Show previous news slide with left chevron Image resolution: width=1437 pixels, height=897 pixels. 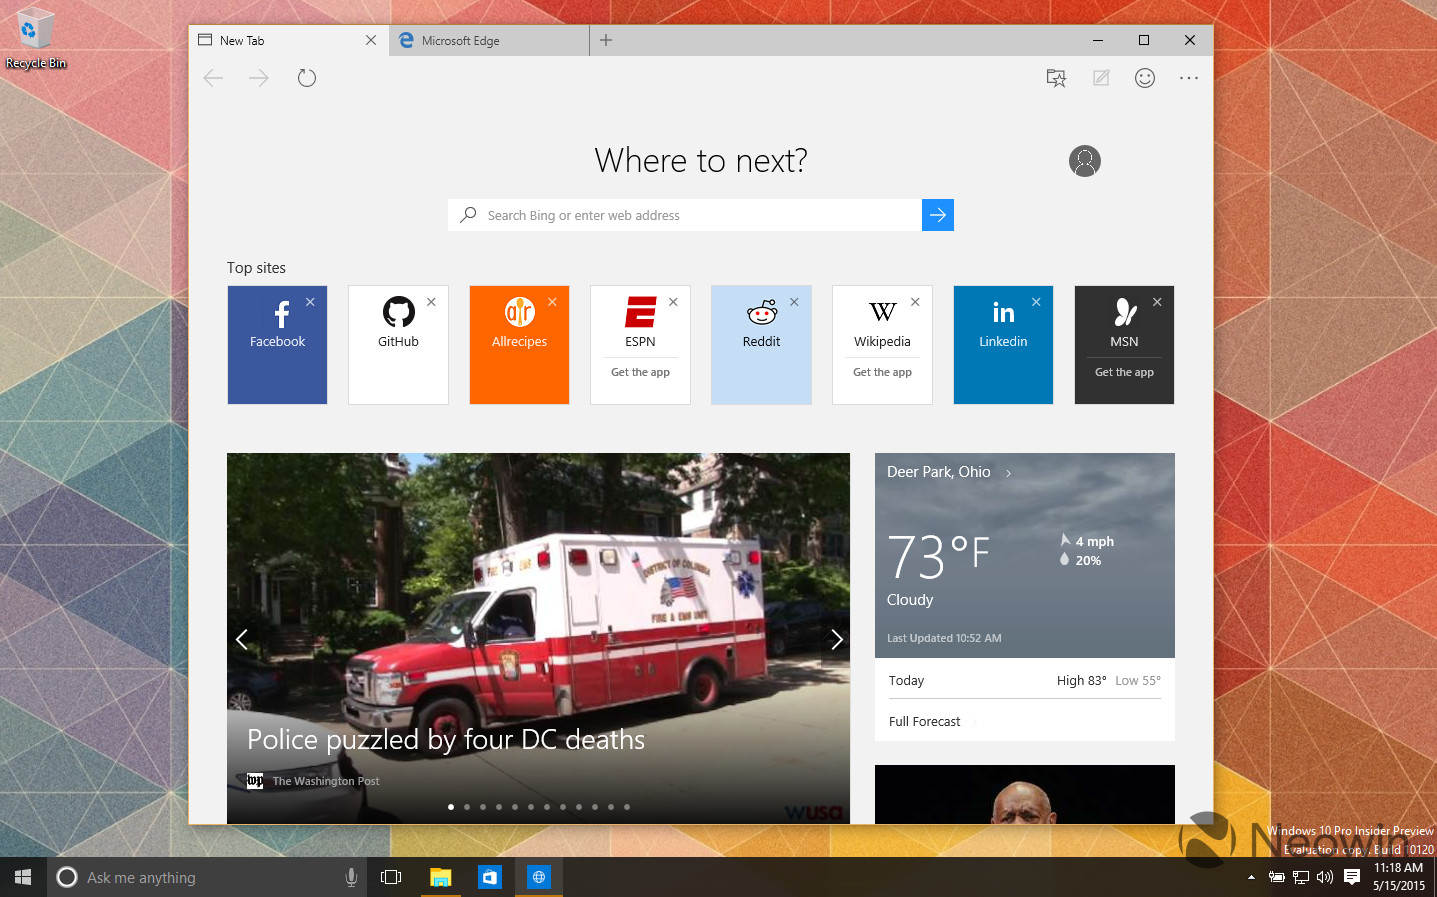click(241, 639)
